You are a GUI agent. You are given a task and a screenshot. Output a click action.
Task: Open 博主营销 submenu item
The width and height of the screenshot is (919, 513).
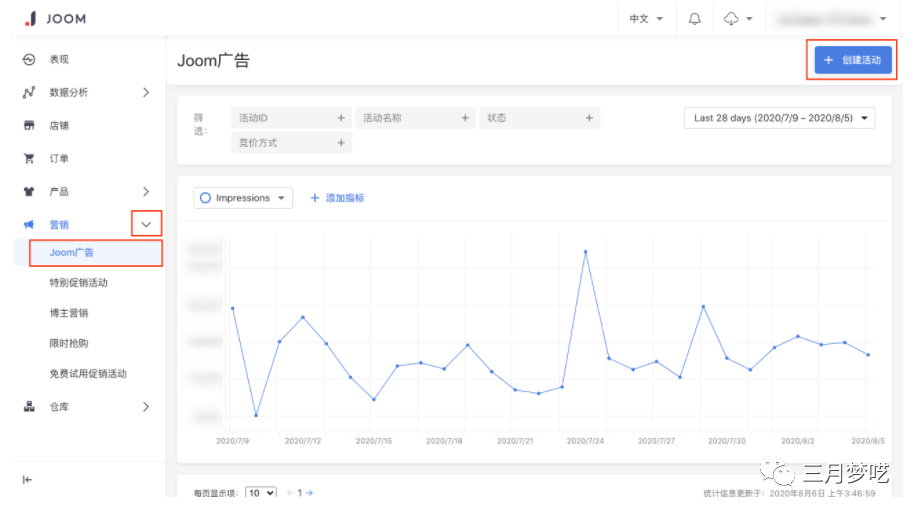pyautogui.click(x=69, y=313)
